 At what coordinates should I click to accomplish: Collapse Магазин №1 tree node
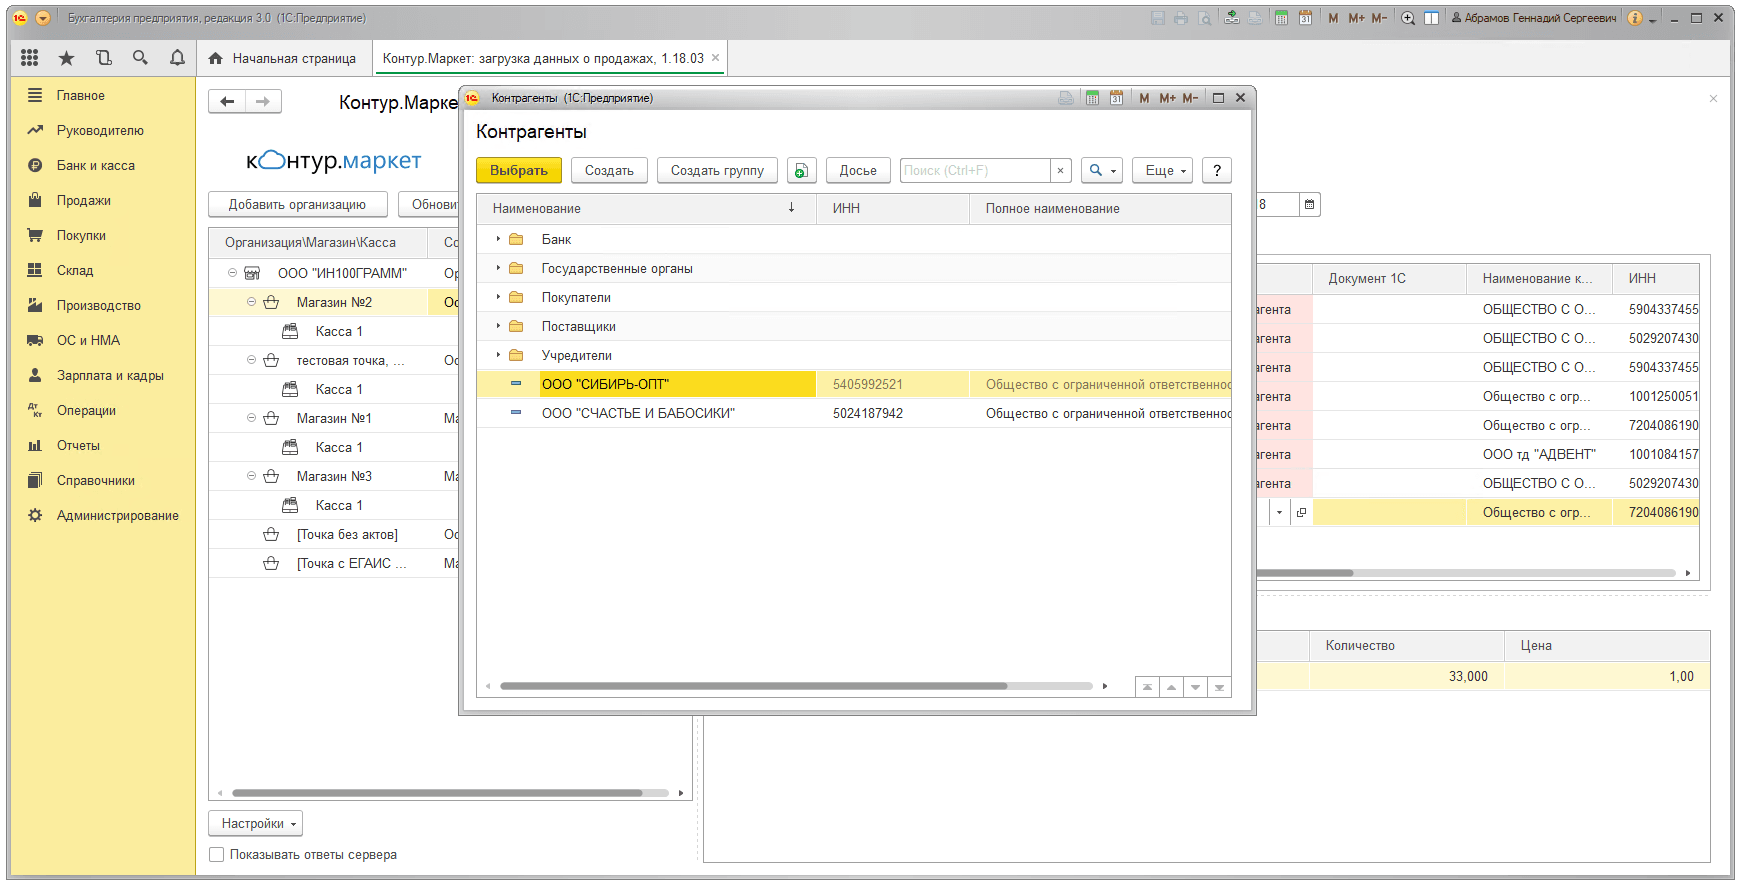click(x=251, y=418)
